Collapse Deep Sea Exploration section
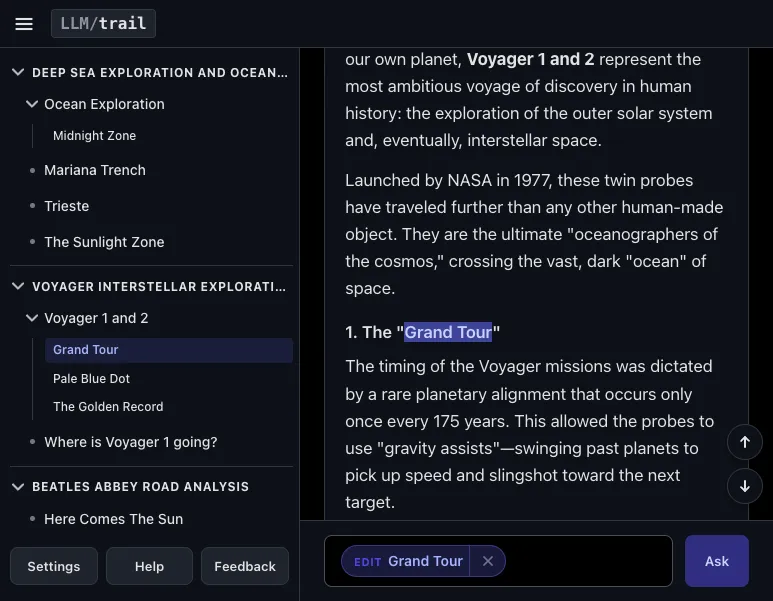The width and height of the screenshot is (773, 601). click(18, 72)
